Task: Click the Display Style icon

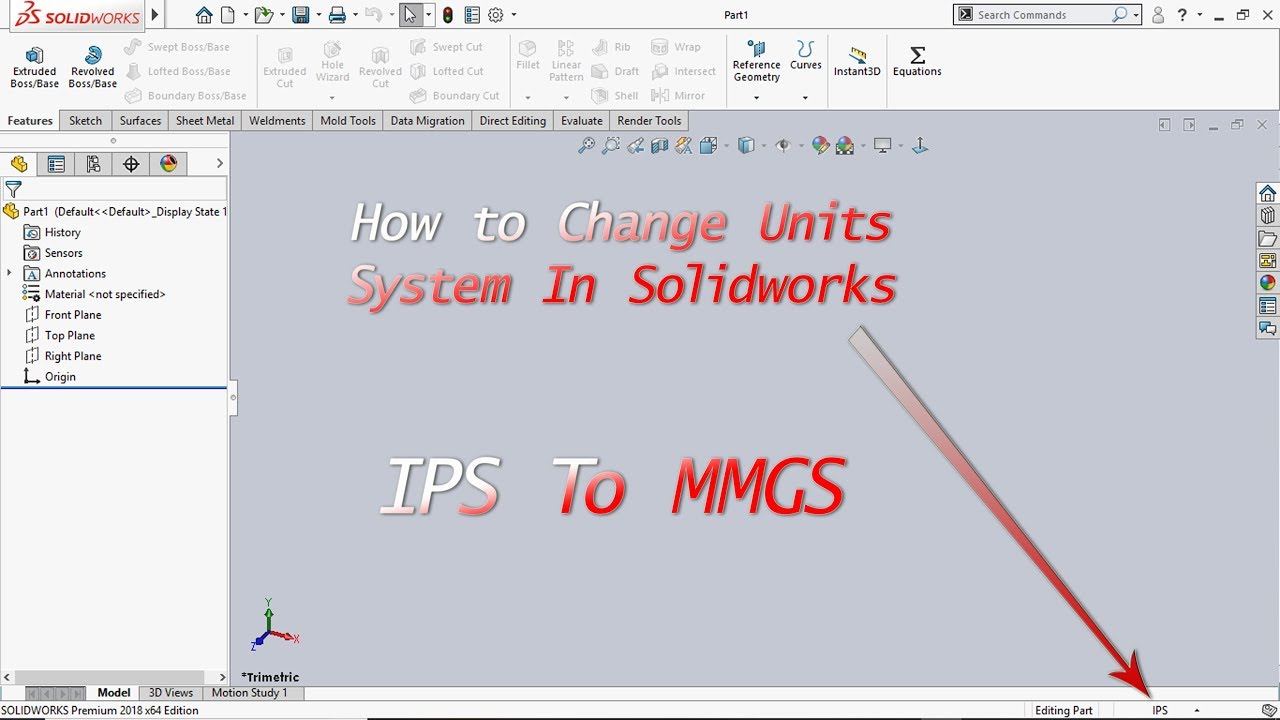Action: tap(745, 146)
